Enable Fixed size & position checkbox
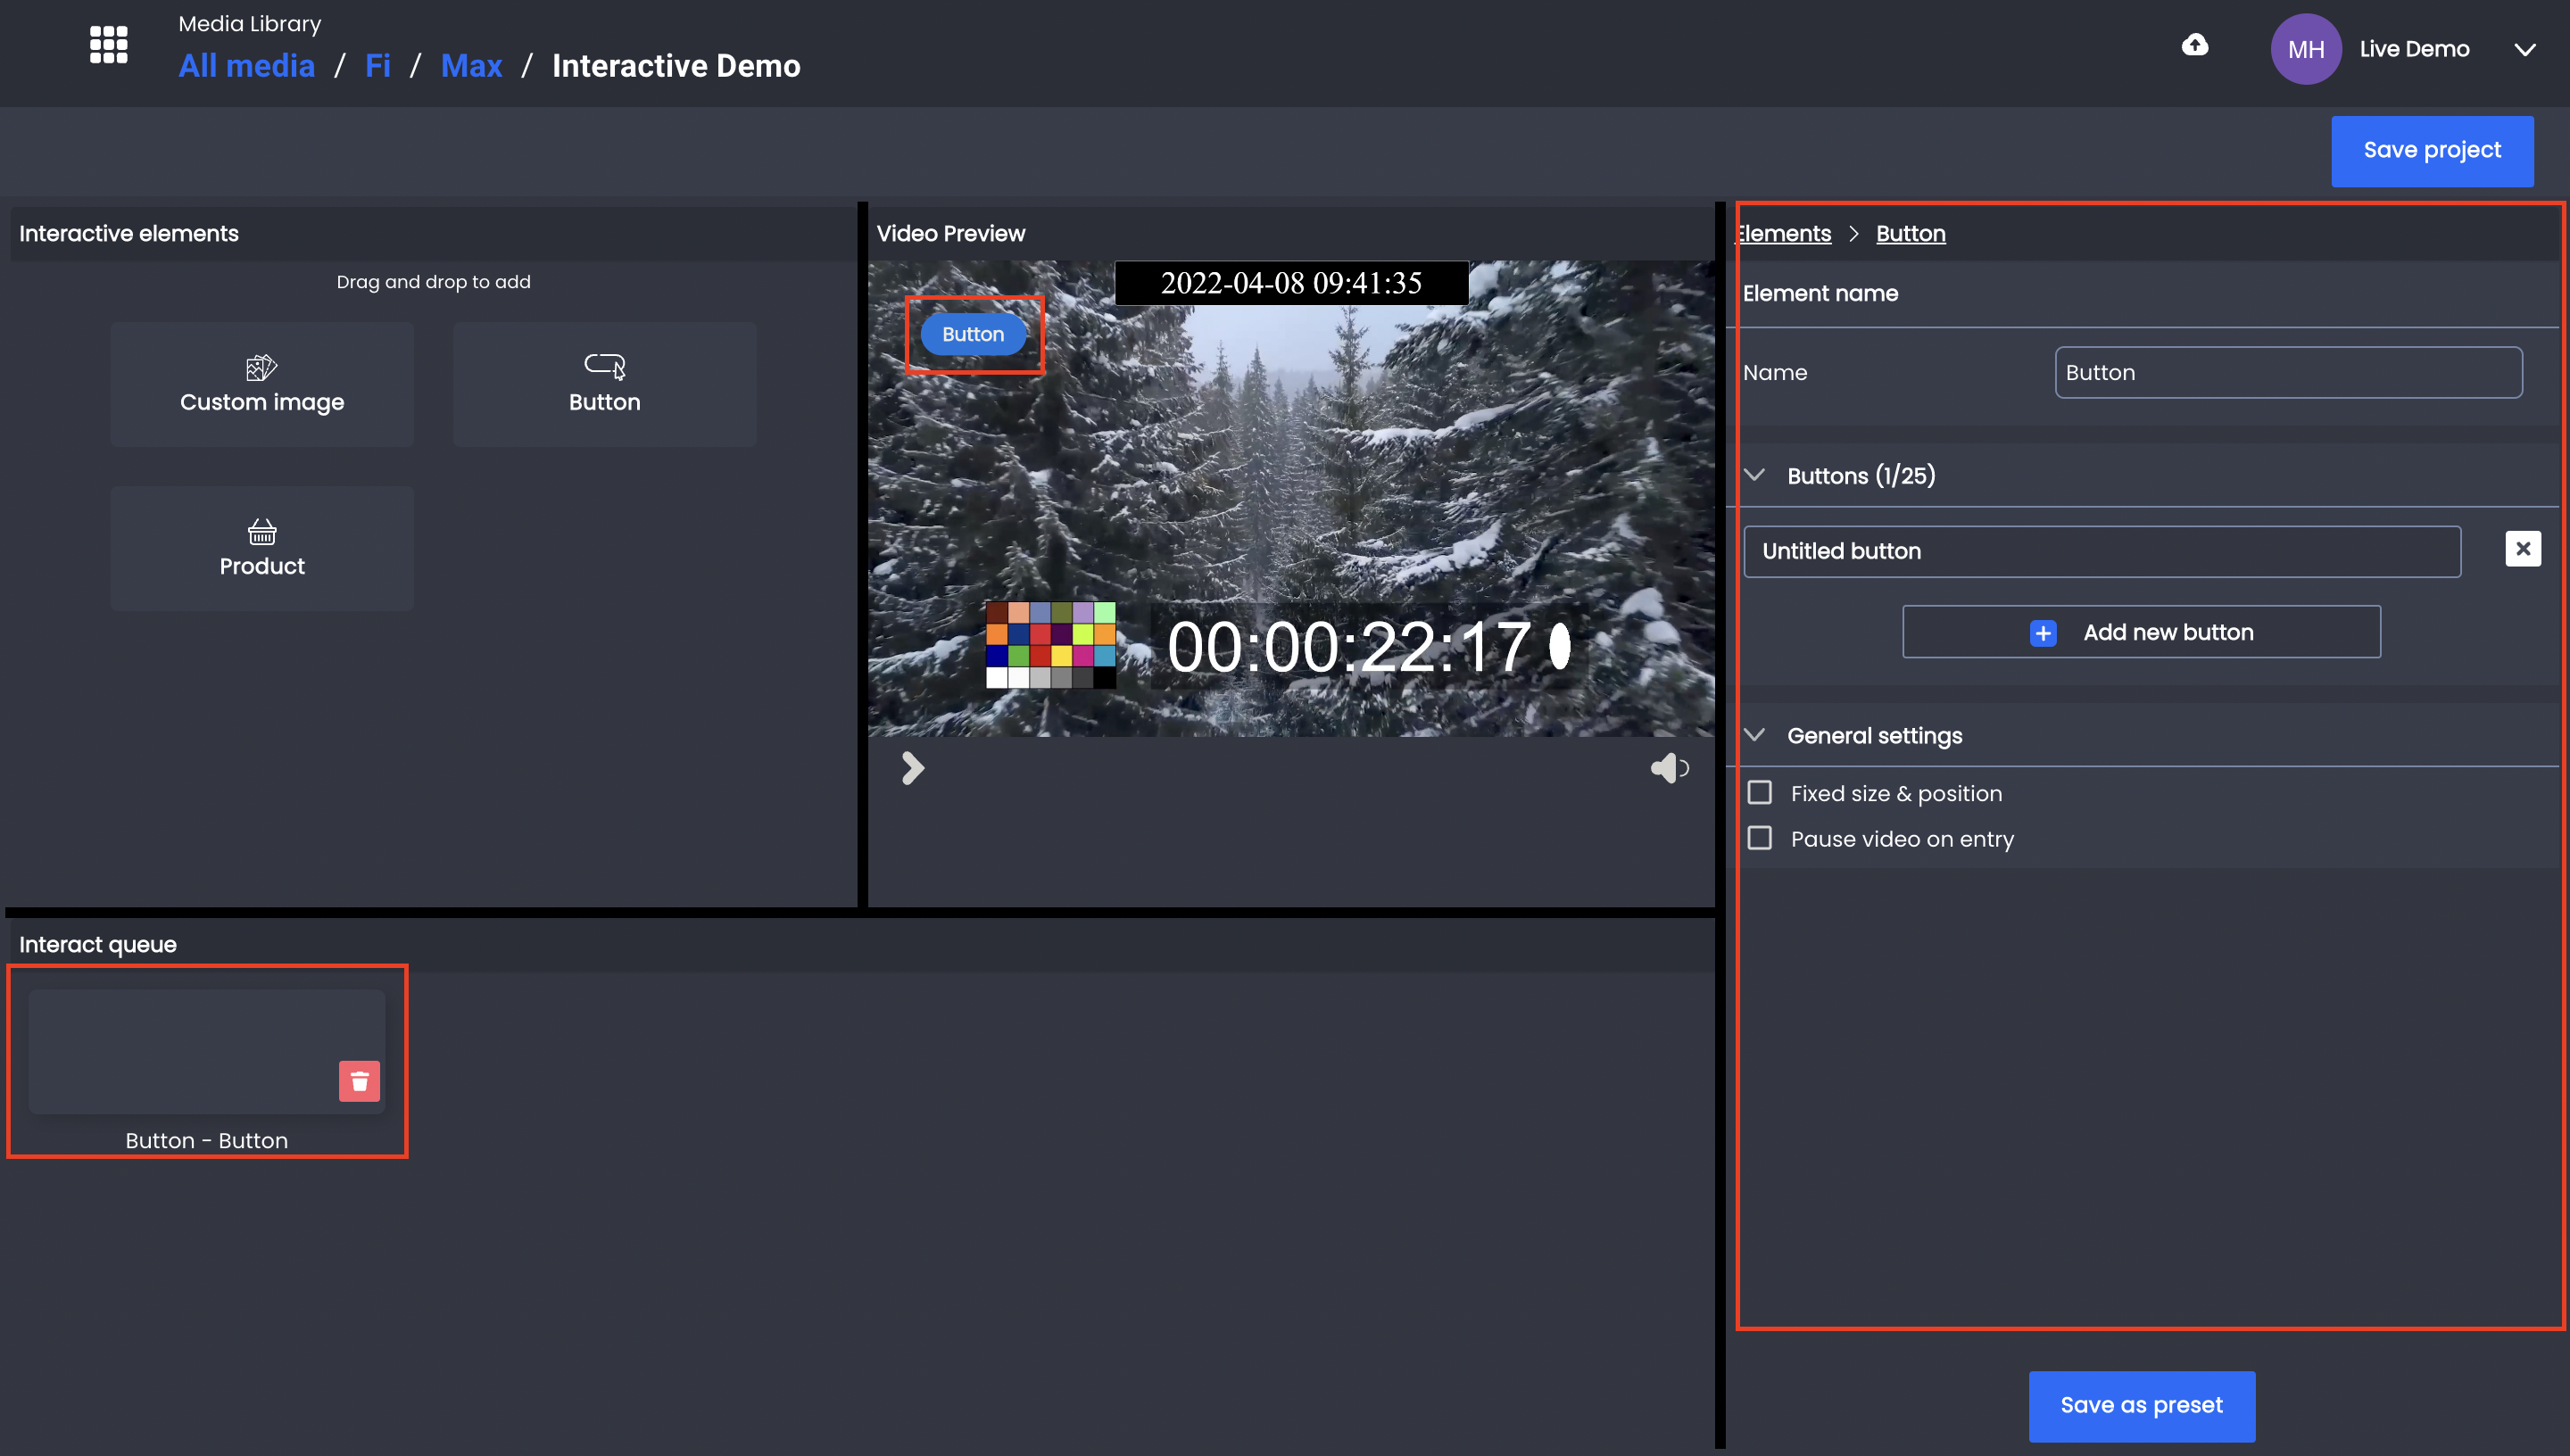The height and width of the screenshot is (1456, 2570). 1759,792
